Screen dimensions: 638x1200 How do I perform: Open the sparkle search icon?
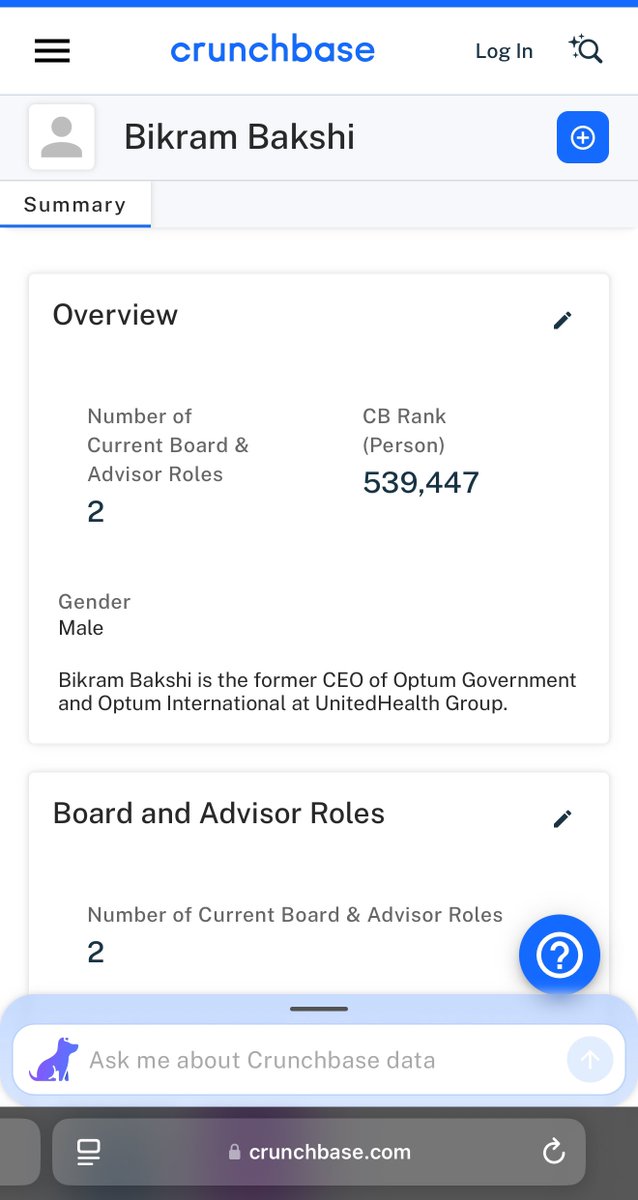click(585, 49)
